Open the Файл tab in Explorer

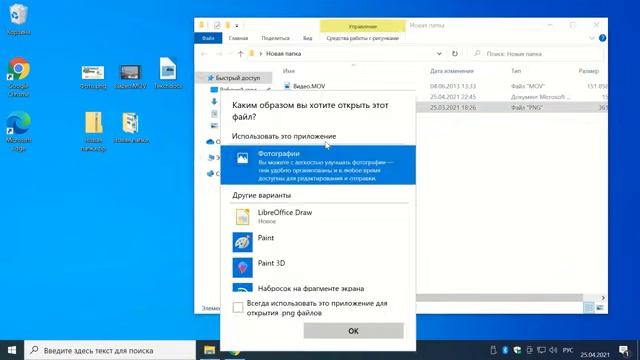[x=208, y=38]
